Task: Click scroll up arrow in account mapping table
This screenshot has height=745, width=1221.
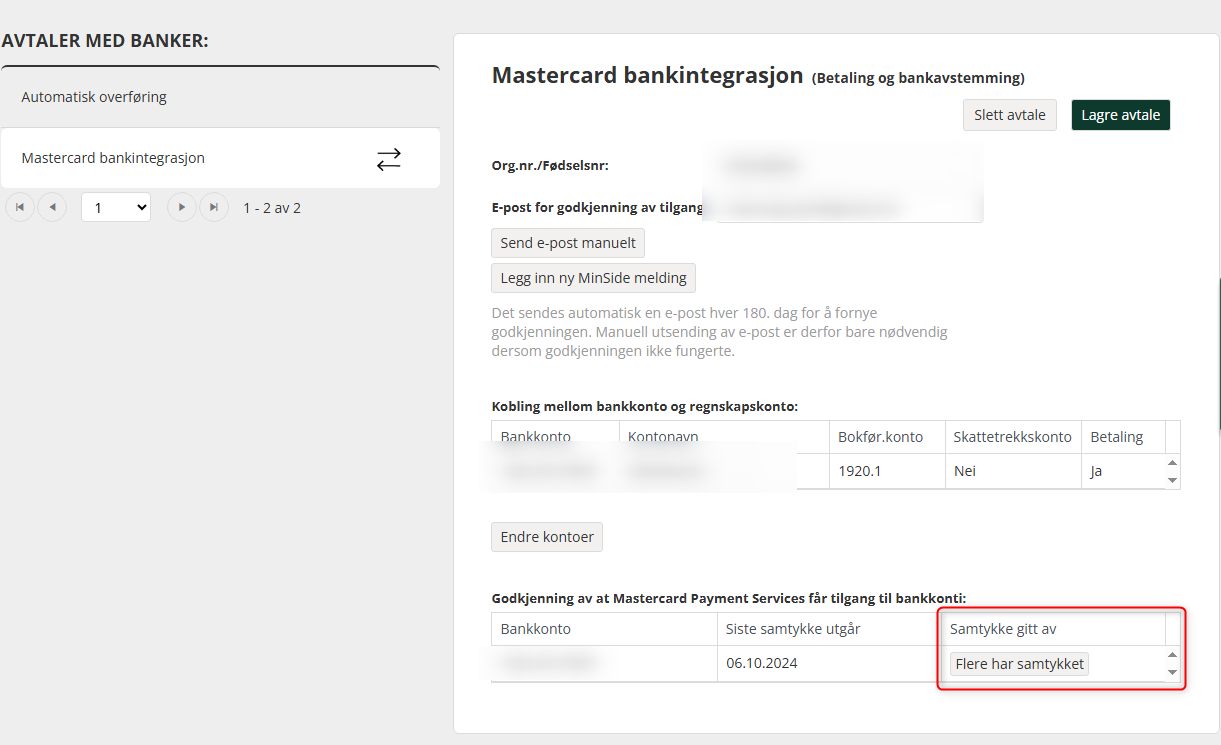Action: [x=1173, y=463]
